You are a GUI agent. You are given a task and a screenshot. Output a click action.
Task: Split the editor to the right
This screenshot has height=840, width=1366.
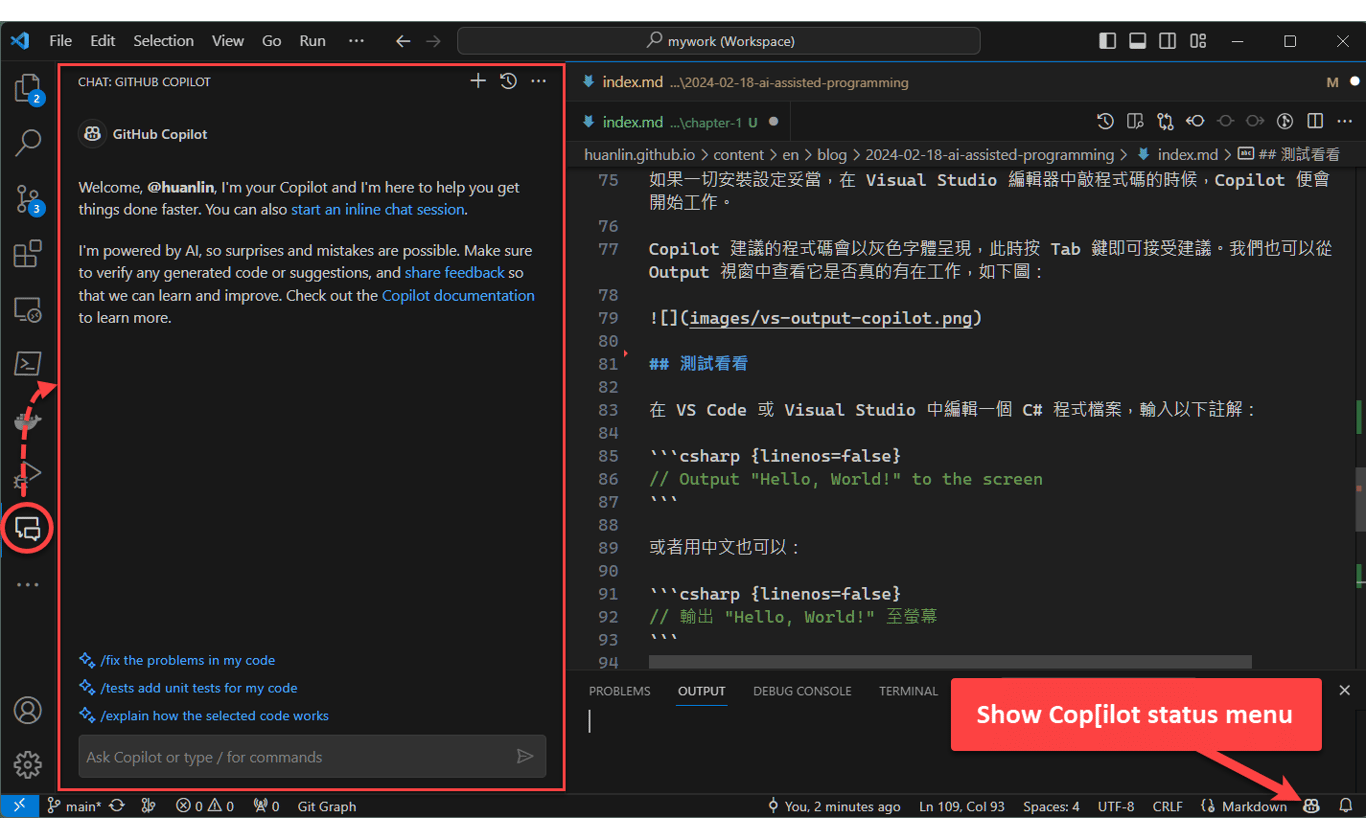[x=1316, y=121]
